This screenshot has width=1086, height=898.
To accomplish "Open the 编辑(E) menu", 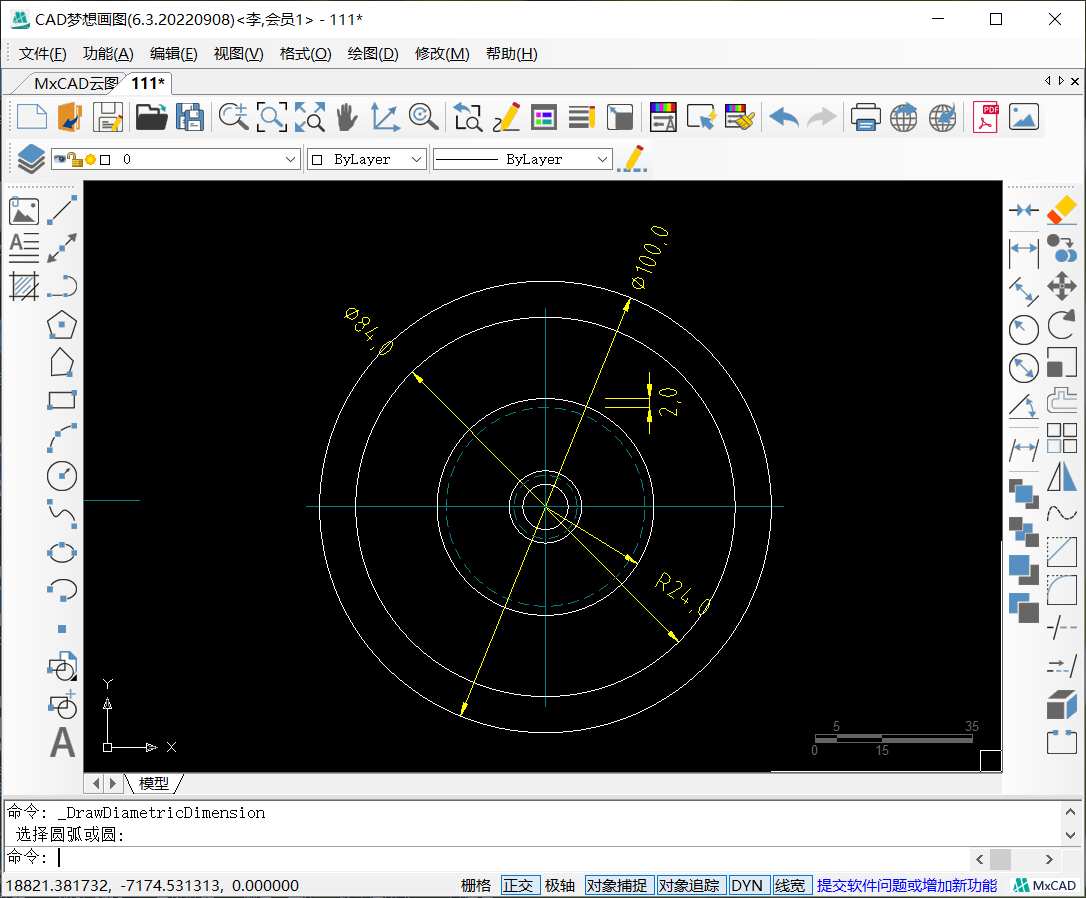I will coord(173,54).
